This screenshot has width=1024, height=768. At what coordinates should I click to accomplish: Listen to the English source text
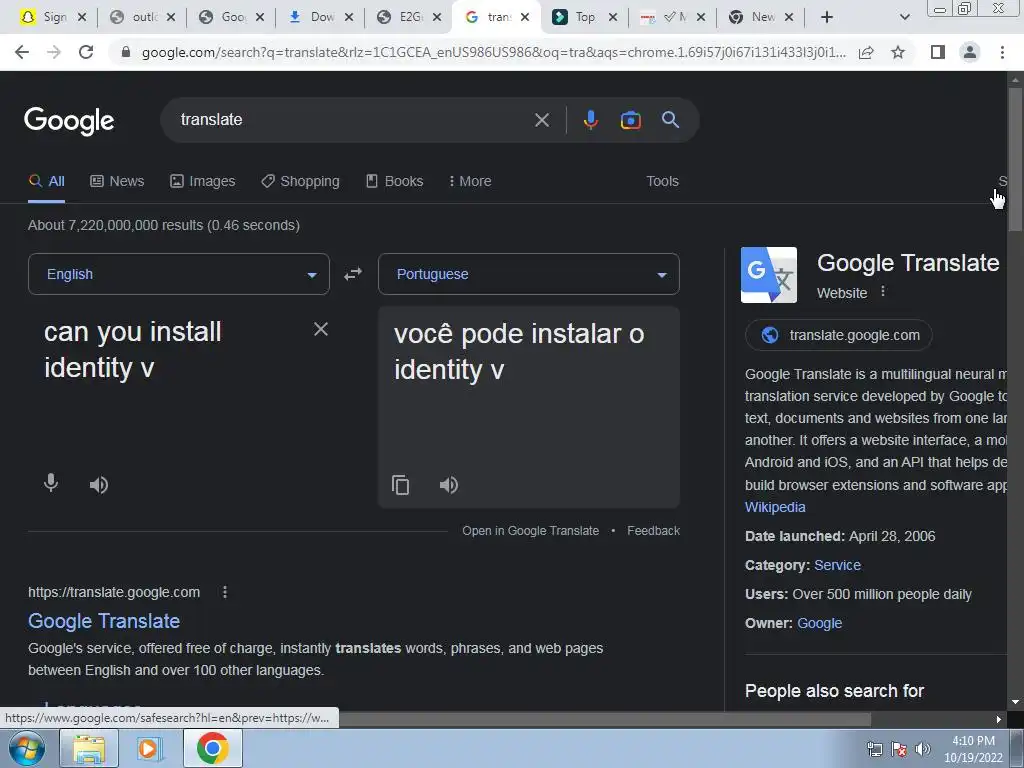99,485
